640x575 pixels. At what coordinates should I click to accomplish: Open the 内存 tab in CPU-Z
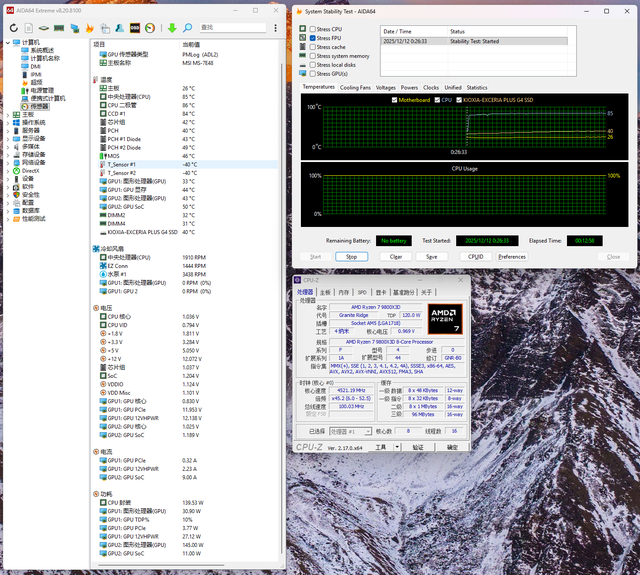pyautogui.click(x=345, y=291)
